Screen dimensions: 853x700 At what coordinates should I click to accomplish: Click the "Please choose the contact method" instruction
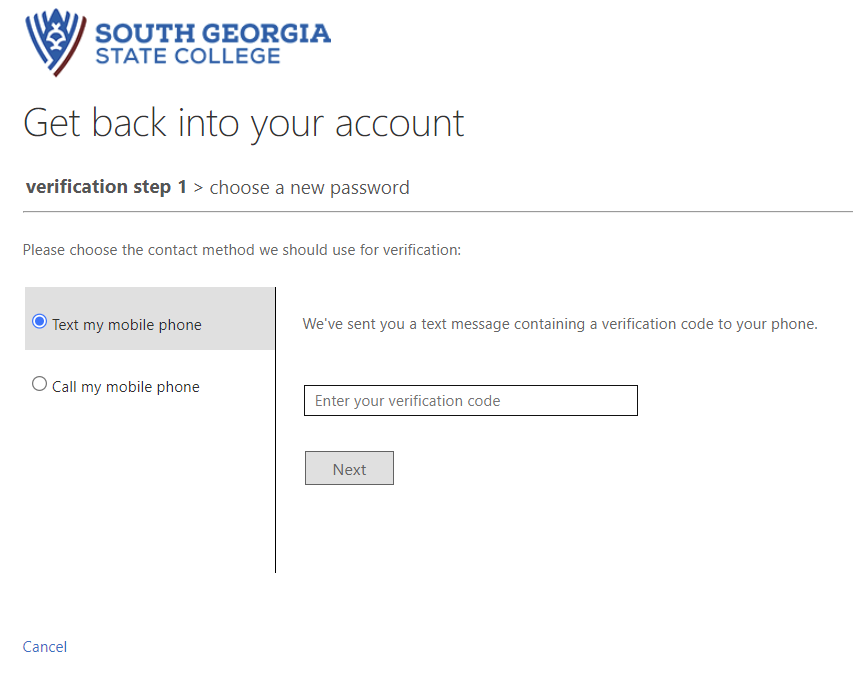(242, 250)
